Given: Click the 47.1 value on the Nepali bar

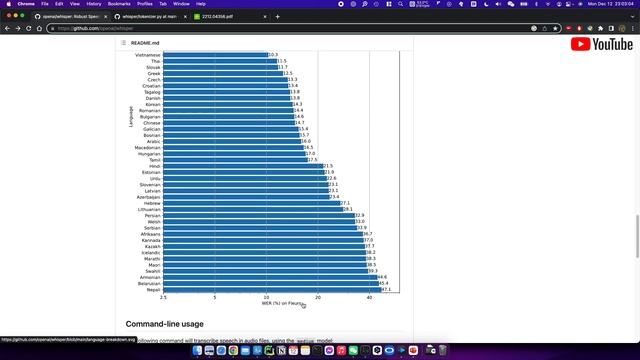Looking at the screenshot, I should coord(386,289).
